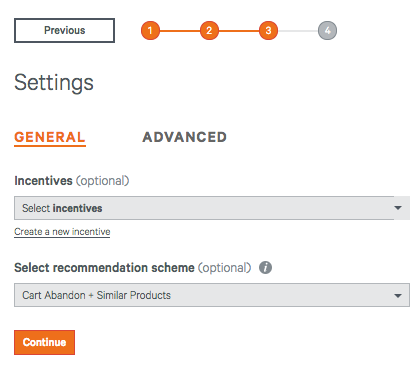Go back with the Previous button

point(64,30)
